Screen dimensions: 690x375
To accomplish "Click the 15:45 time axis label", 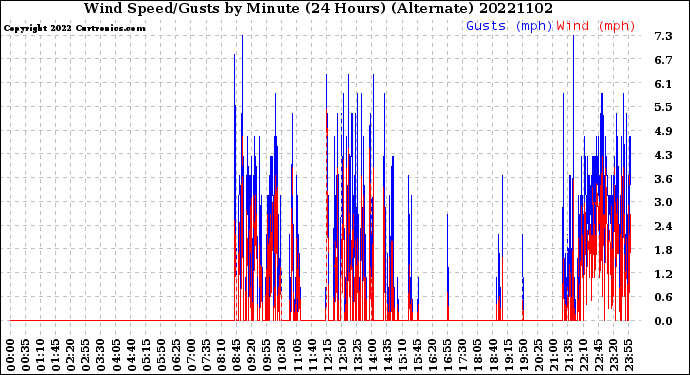I will (417, 355).
